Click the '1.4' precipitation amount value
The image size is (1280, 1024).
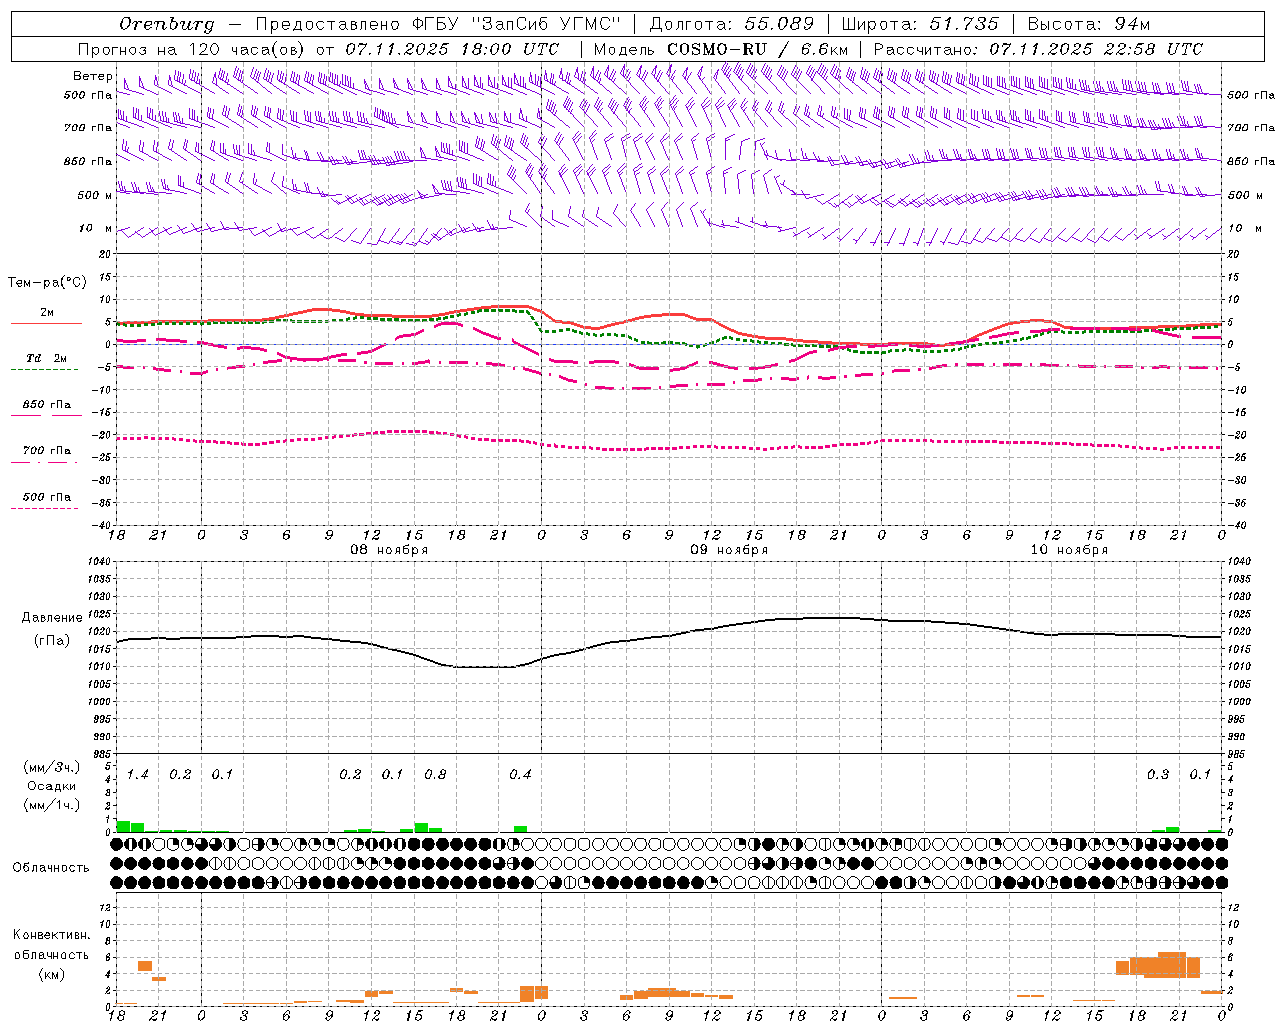(137, 774)
